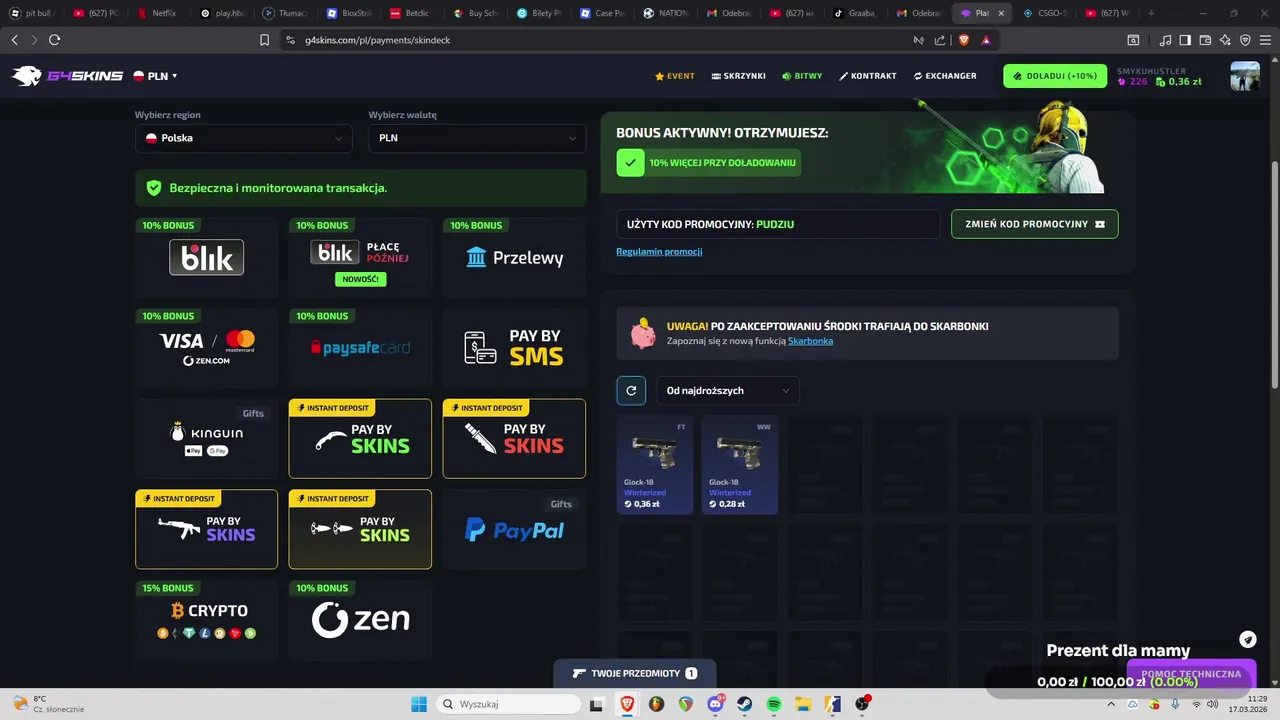Select Pay by Skins with butterfly knife
This screenshot has height=720, width=1280.
[360, 529]
